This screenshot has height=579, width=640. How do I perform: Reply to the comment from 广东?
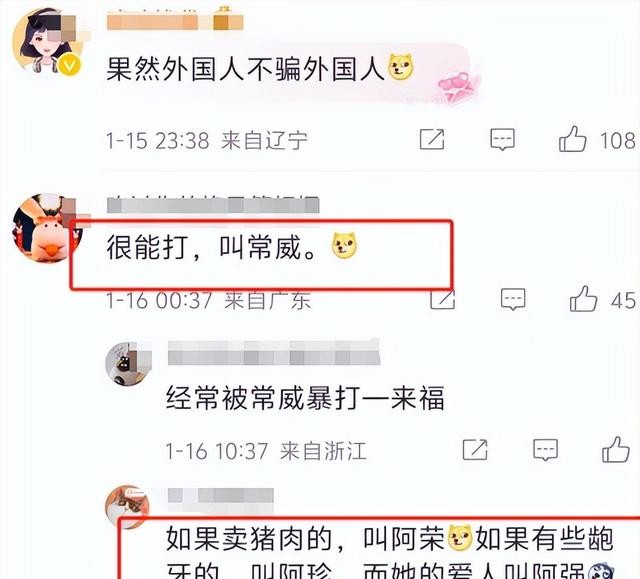(513, 299)
